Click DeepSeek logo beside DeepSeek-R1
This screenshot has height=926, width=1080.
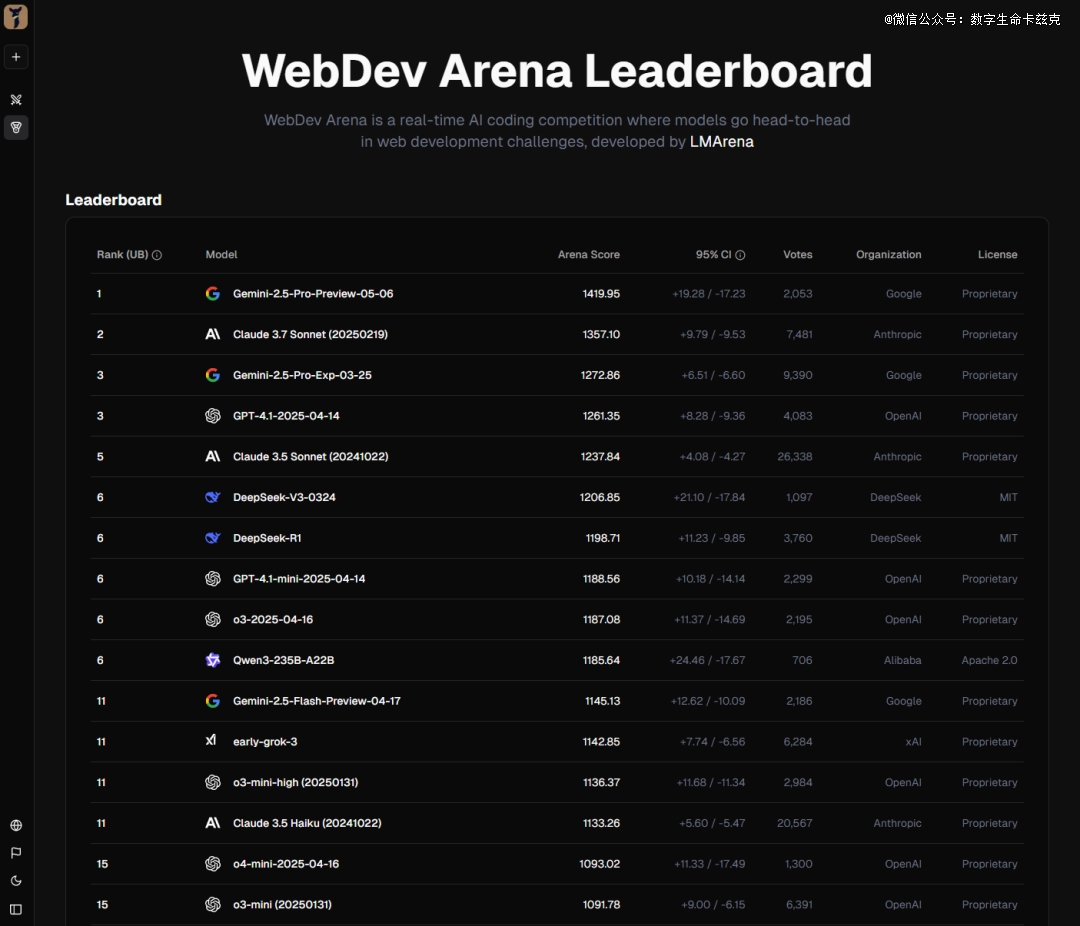tap(213, 537)
